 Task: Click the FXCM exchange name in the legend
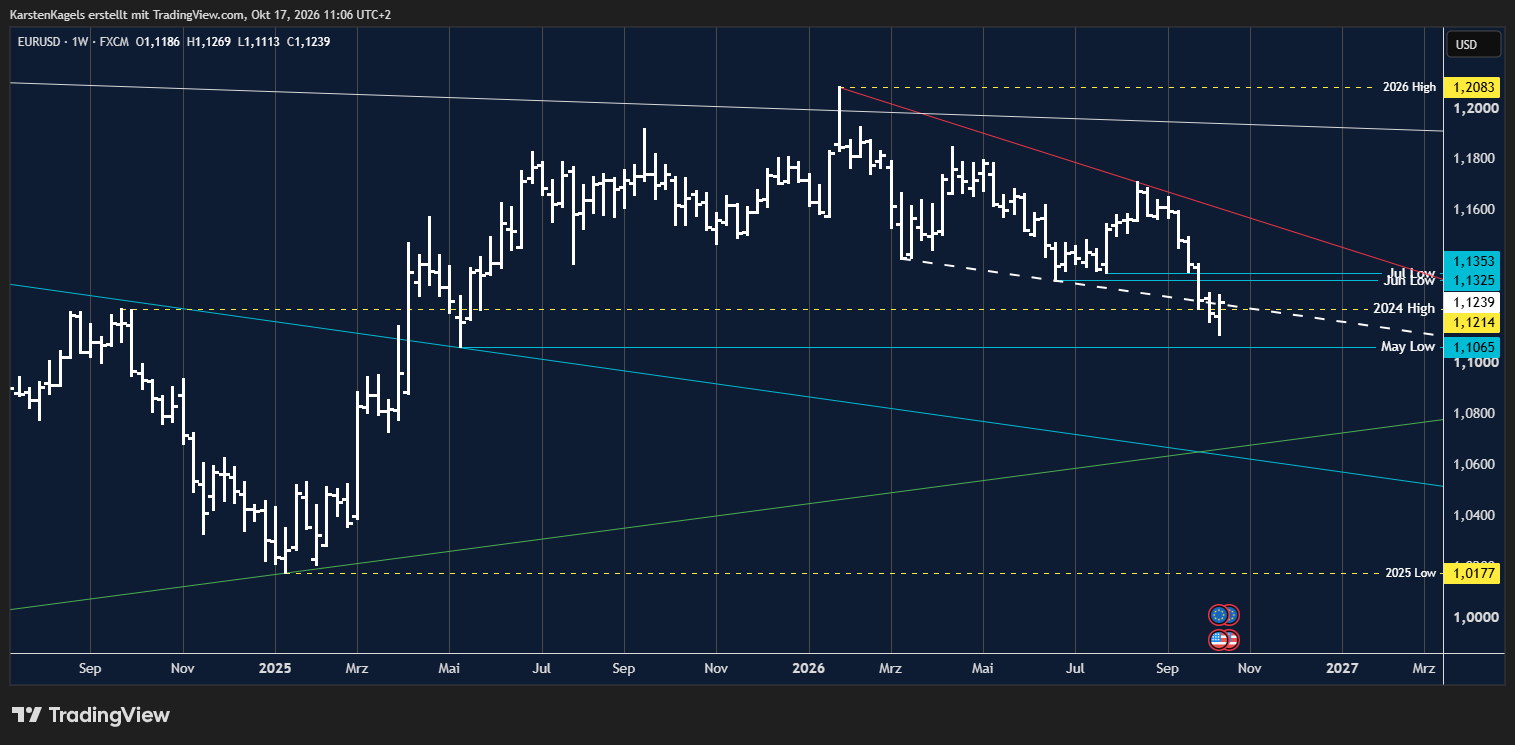pos(112,42)
